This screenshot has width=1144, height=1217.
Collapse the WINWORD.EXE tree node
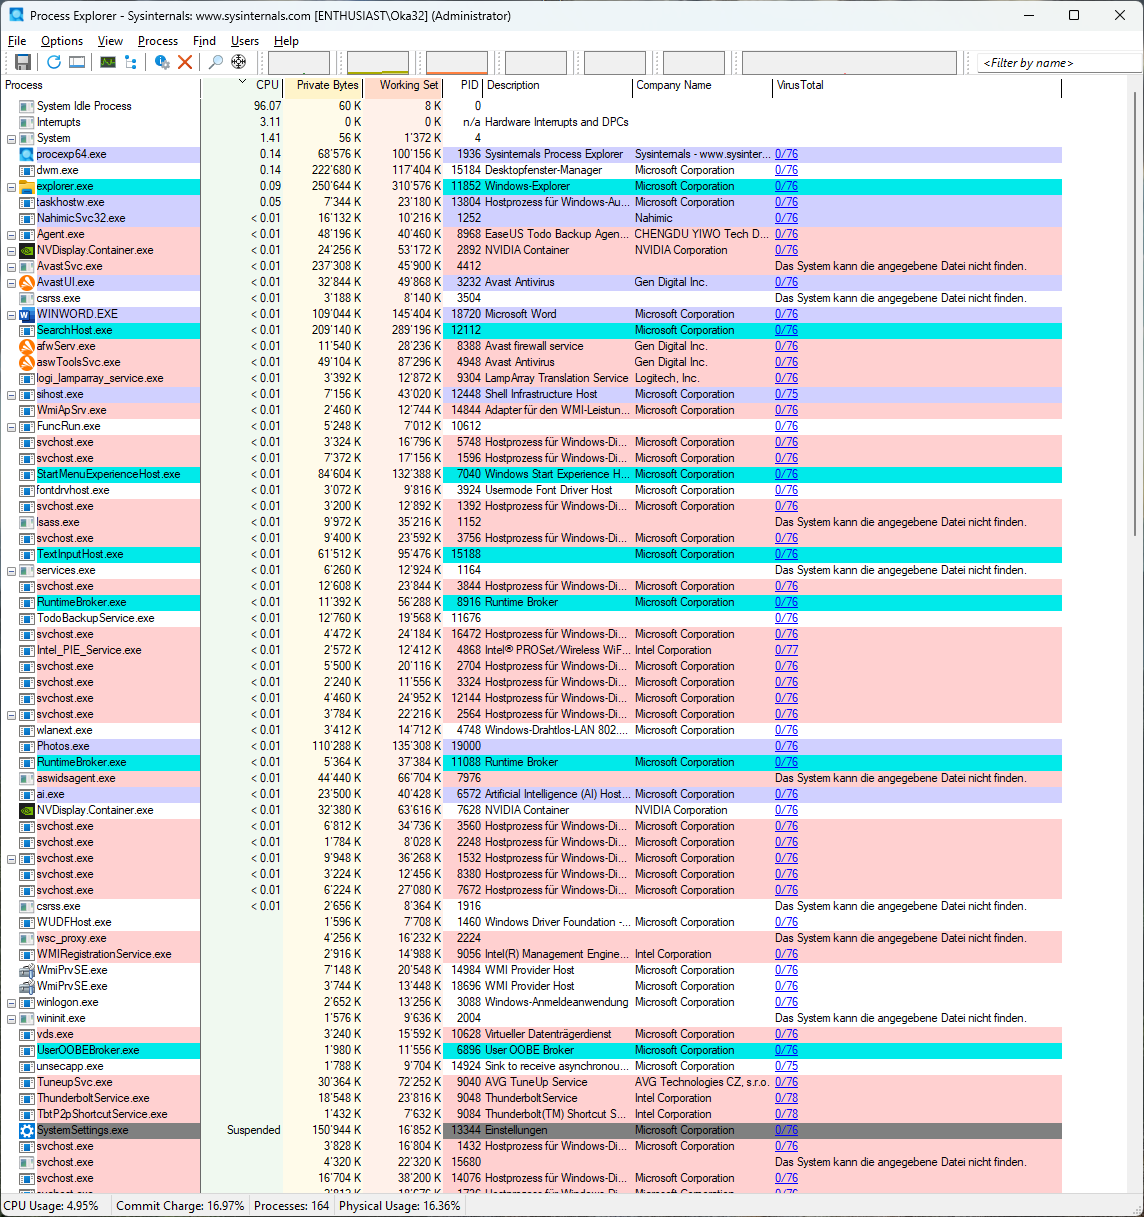tap(11, 315)
